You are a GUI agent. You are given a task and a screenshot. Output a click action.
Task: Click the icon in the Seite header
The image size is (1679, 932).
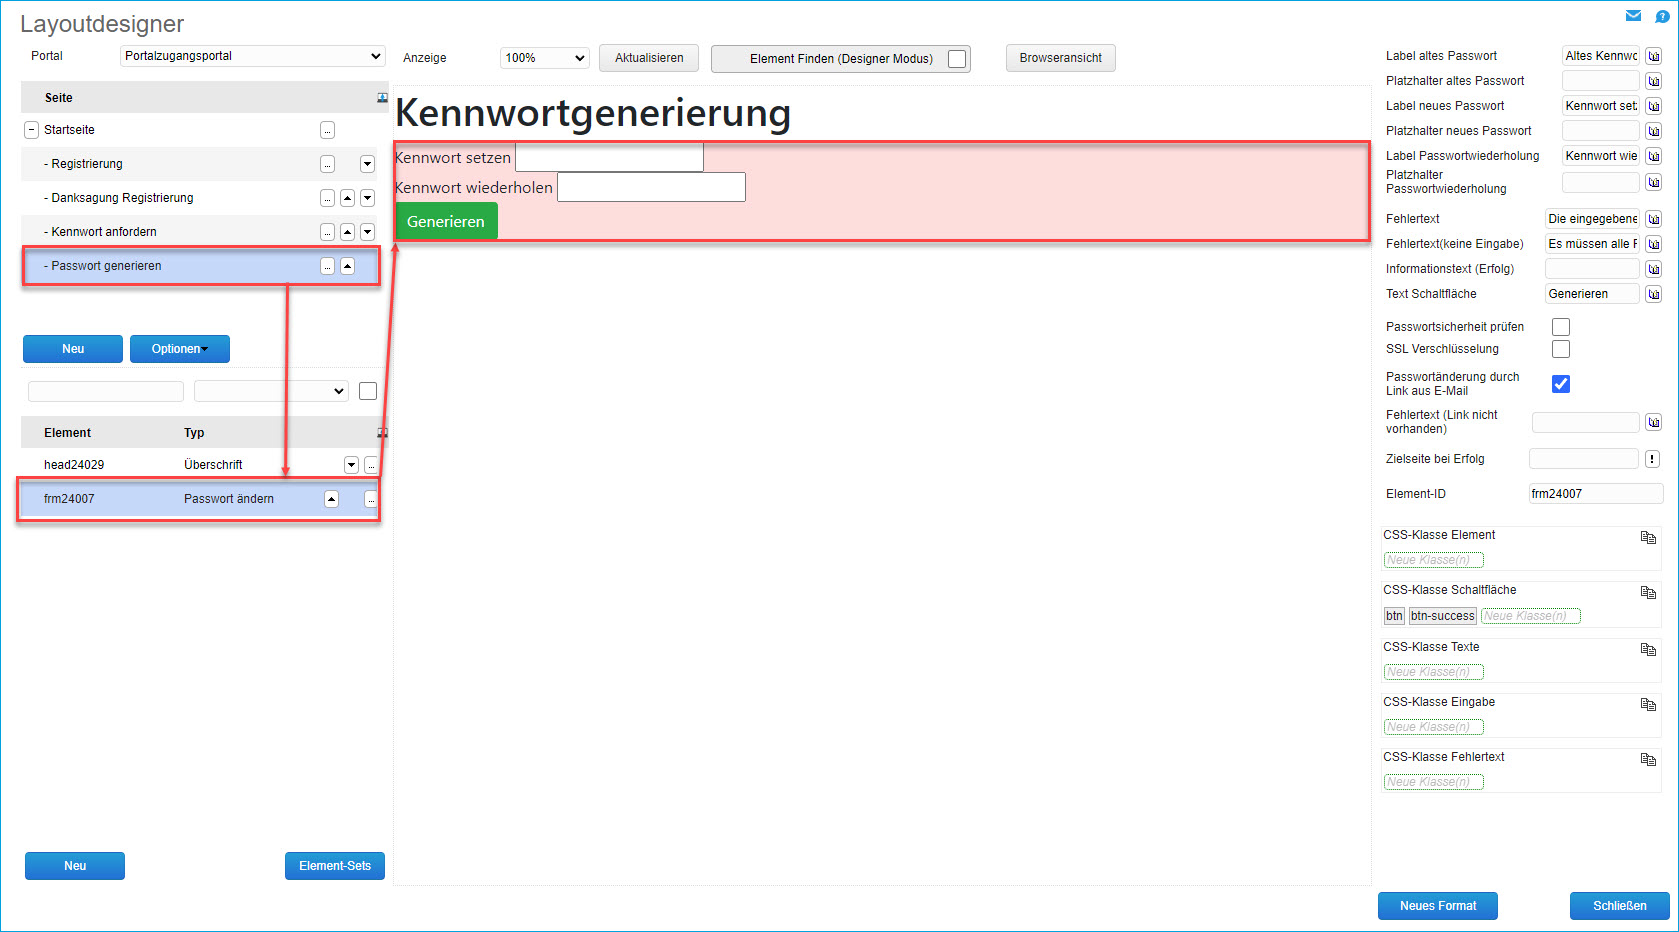coord(382,98)
